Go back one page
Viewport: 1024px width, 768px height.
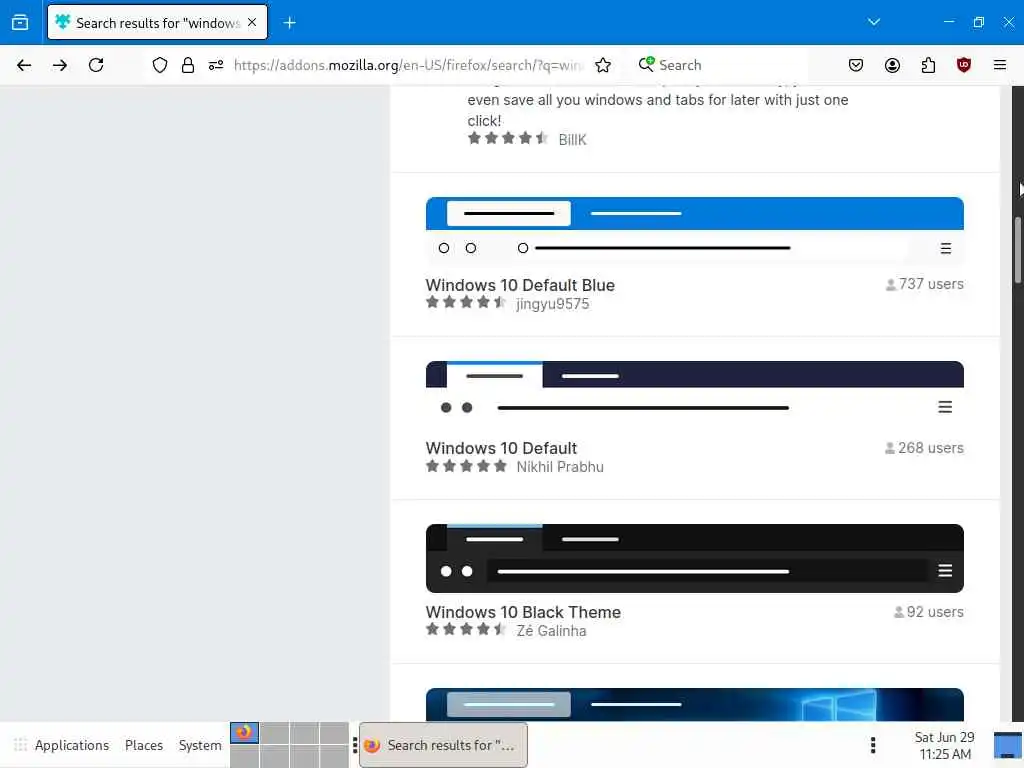(24, 65)
